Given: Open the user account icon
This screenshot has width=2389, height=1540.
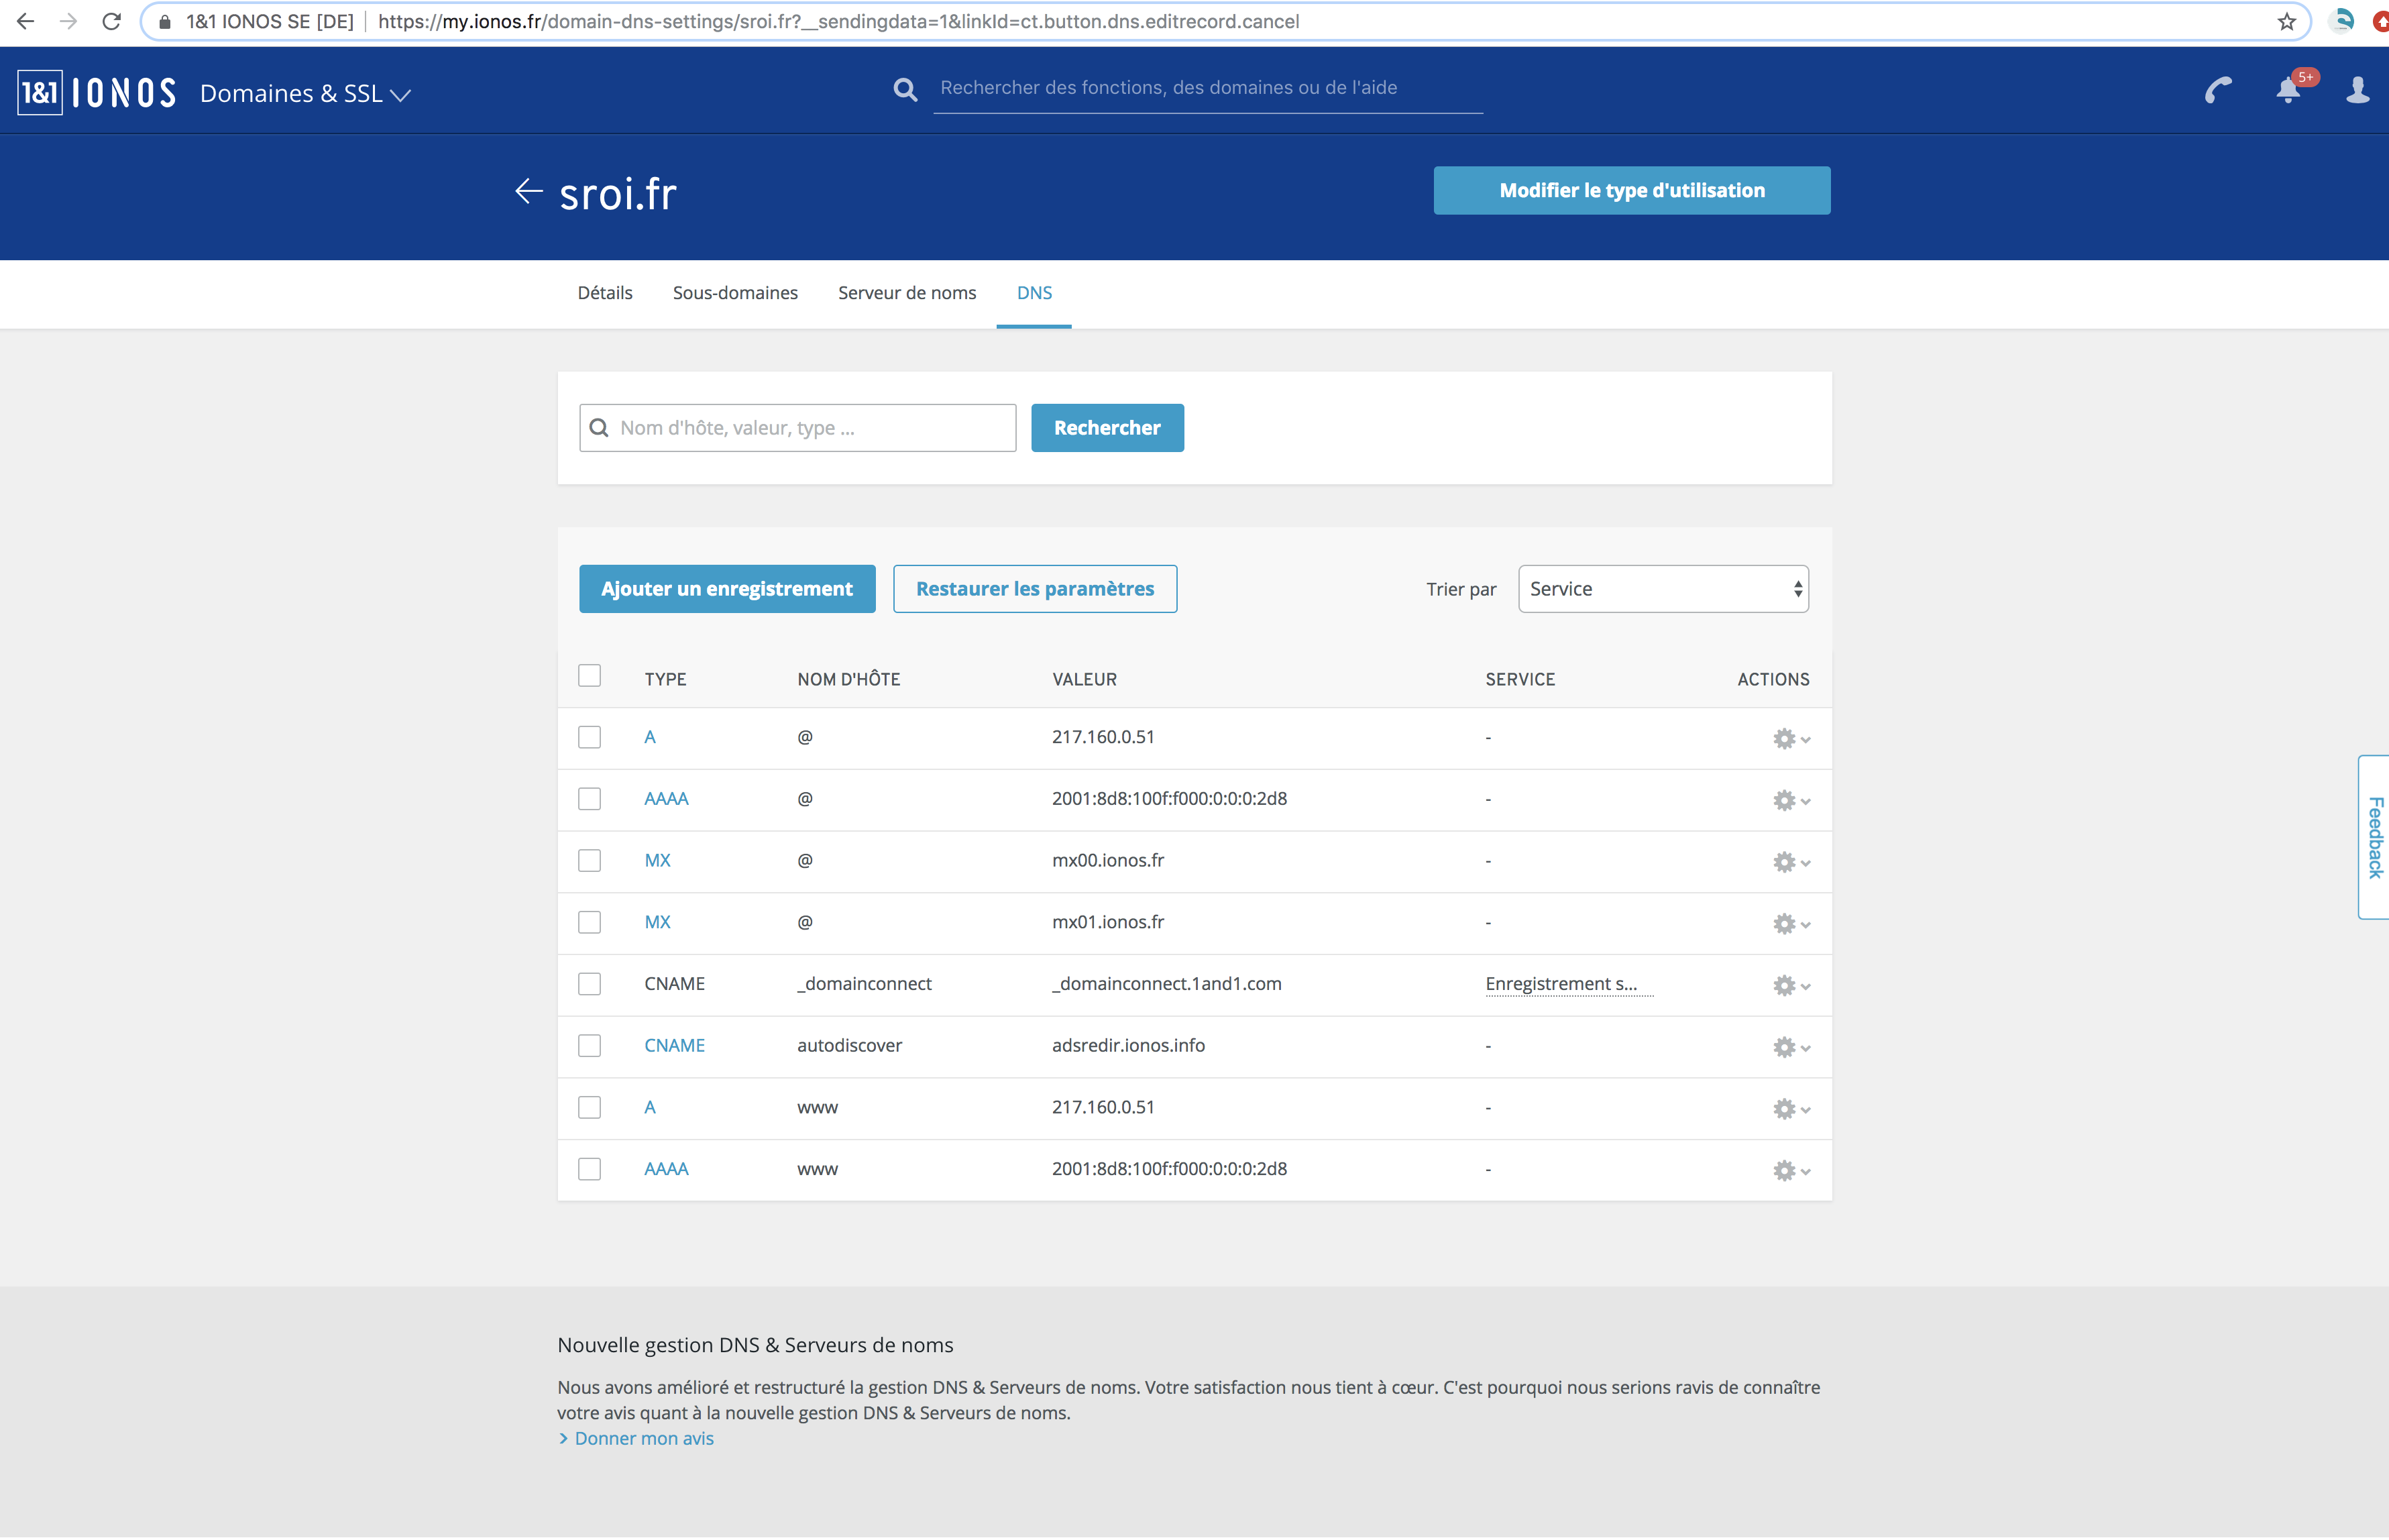Looking at the screenshot, I should 2357,91.
